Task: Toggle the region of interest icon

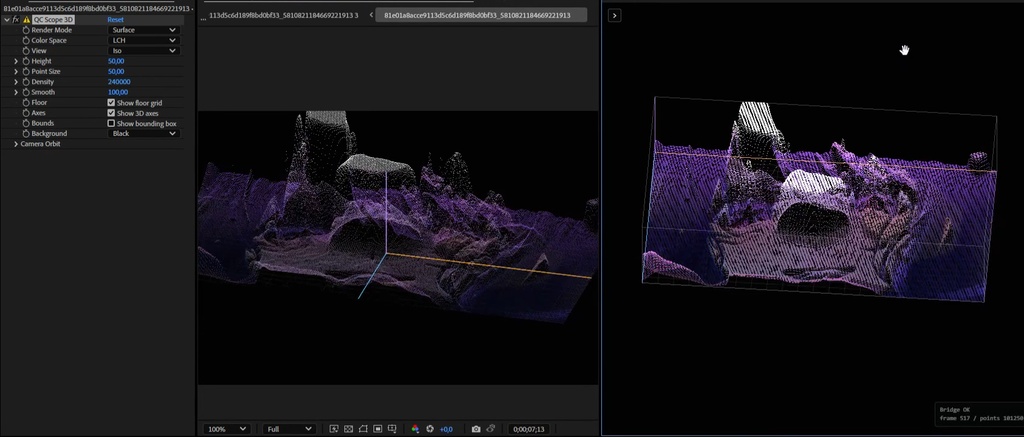Action: pyautogui.click(x=377, y=429)
